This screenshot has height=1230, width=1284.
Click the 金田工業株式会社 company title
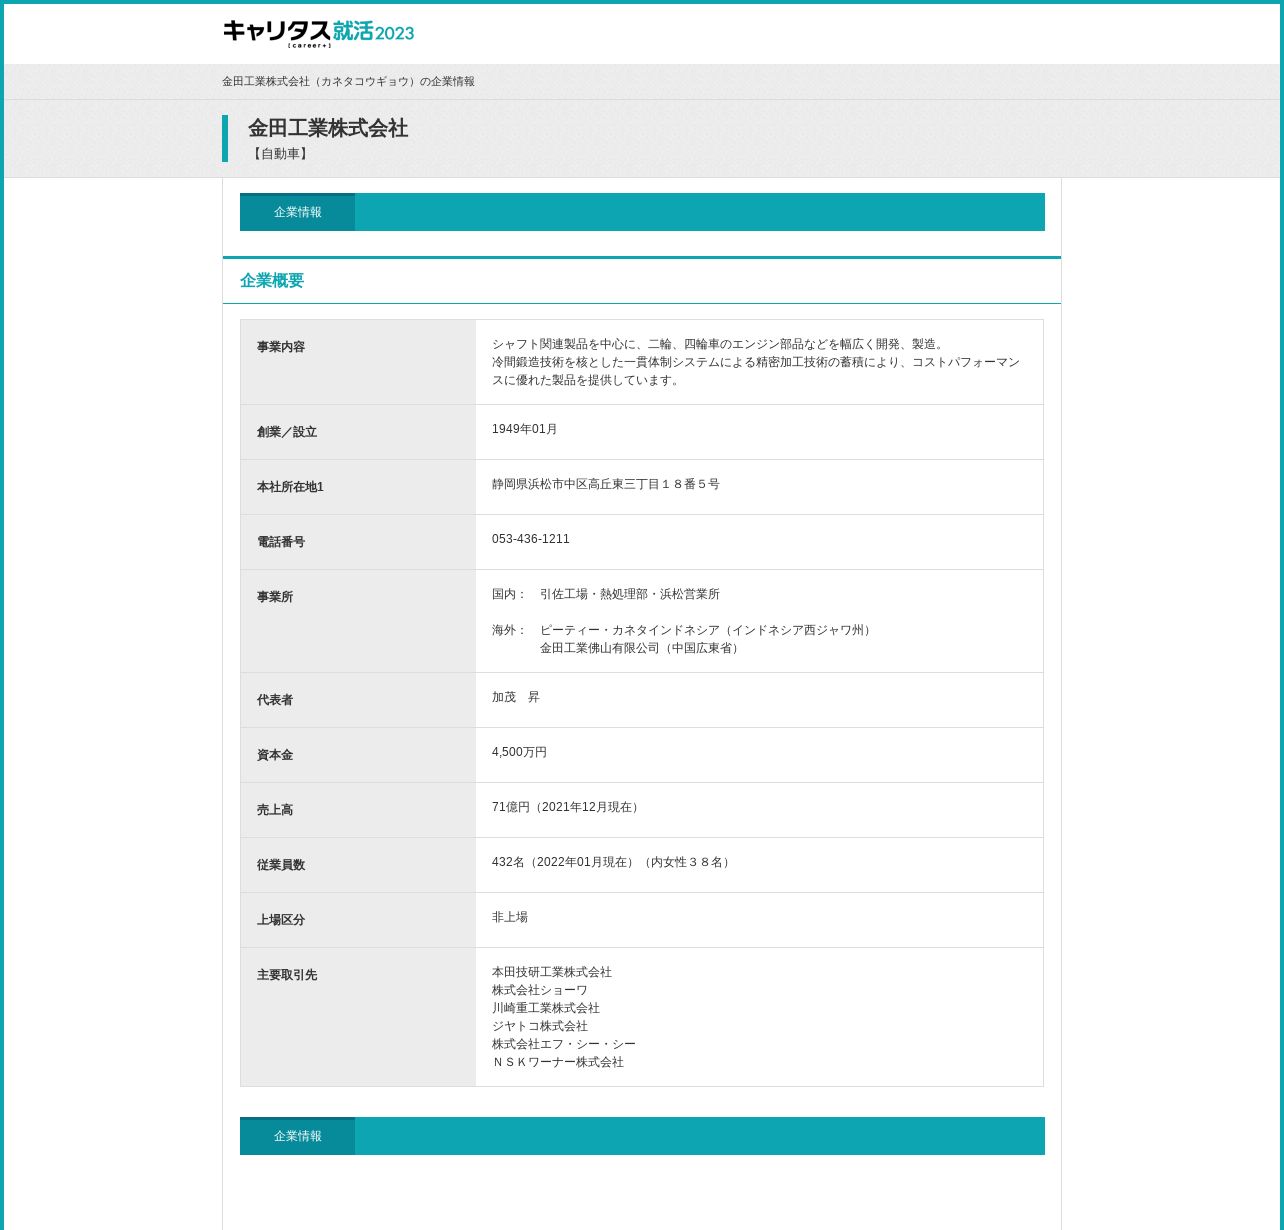pos(328,128)
